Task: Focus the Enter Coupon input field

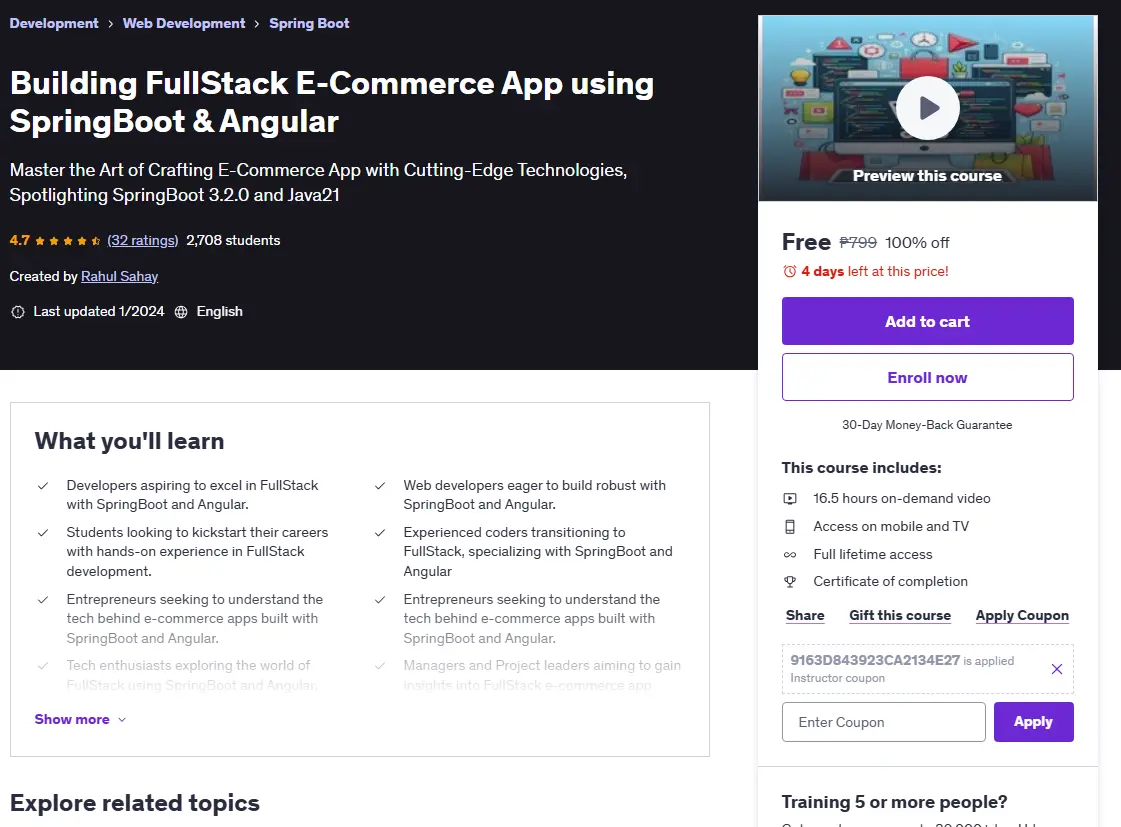Action: 884,722
